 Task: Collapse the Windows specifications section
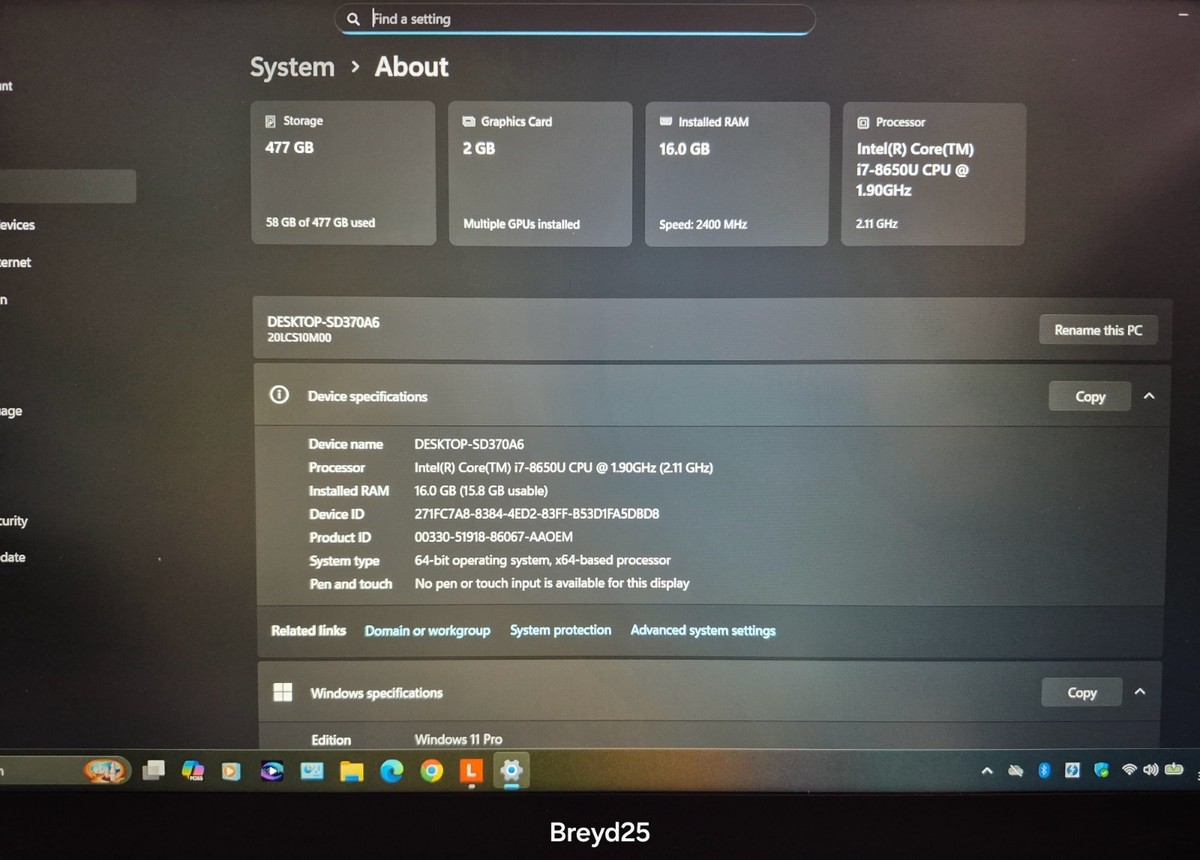1140,692
